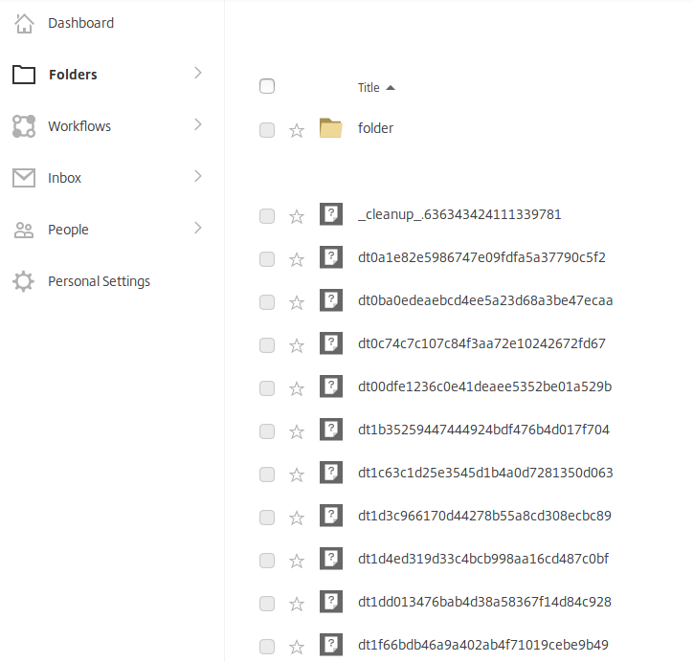Select checkbox for dt1d4ed319d33c4bcb998aa16cd487c0bf

[267, 561]
